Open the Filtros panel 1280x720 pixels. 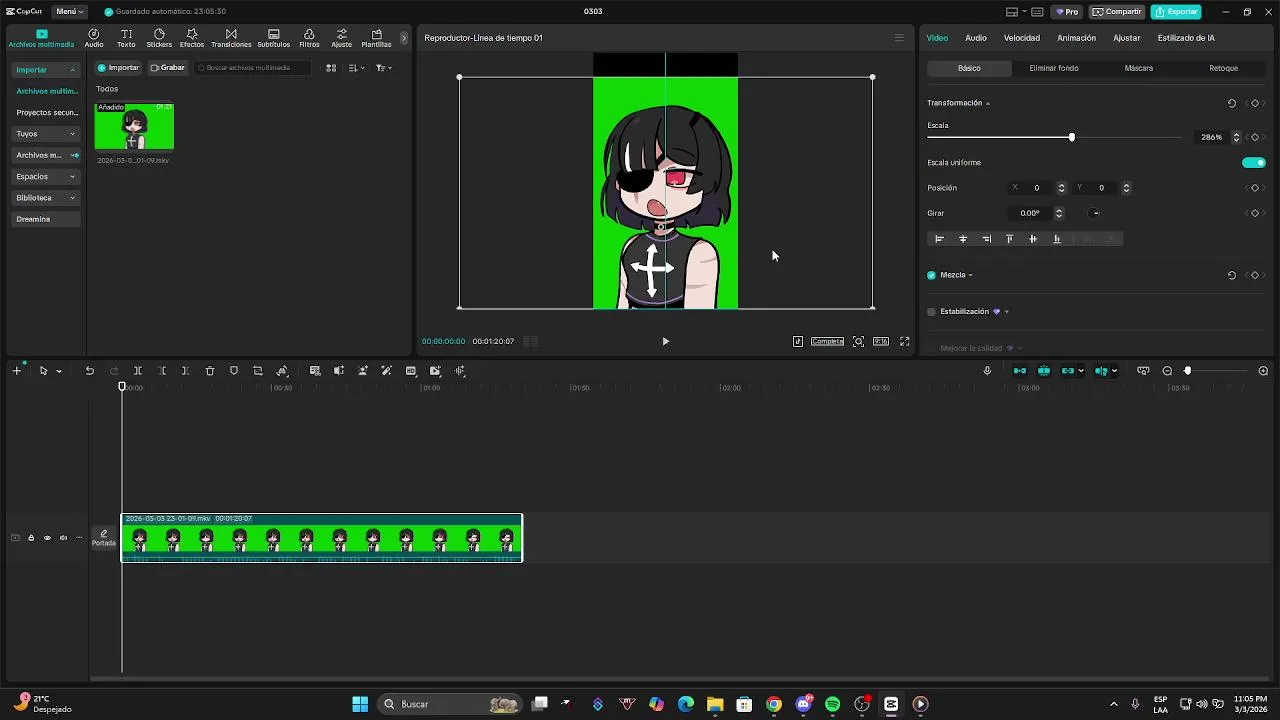309,38
